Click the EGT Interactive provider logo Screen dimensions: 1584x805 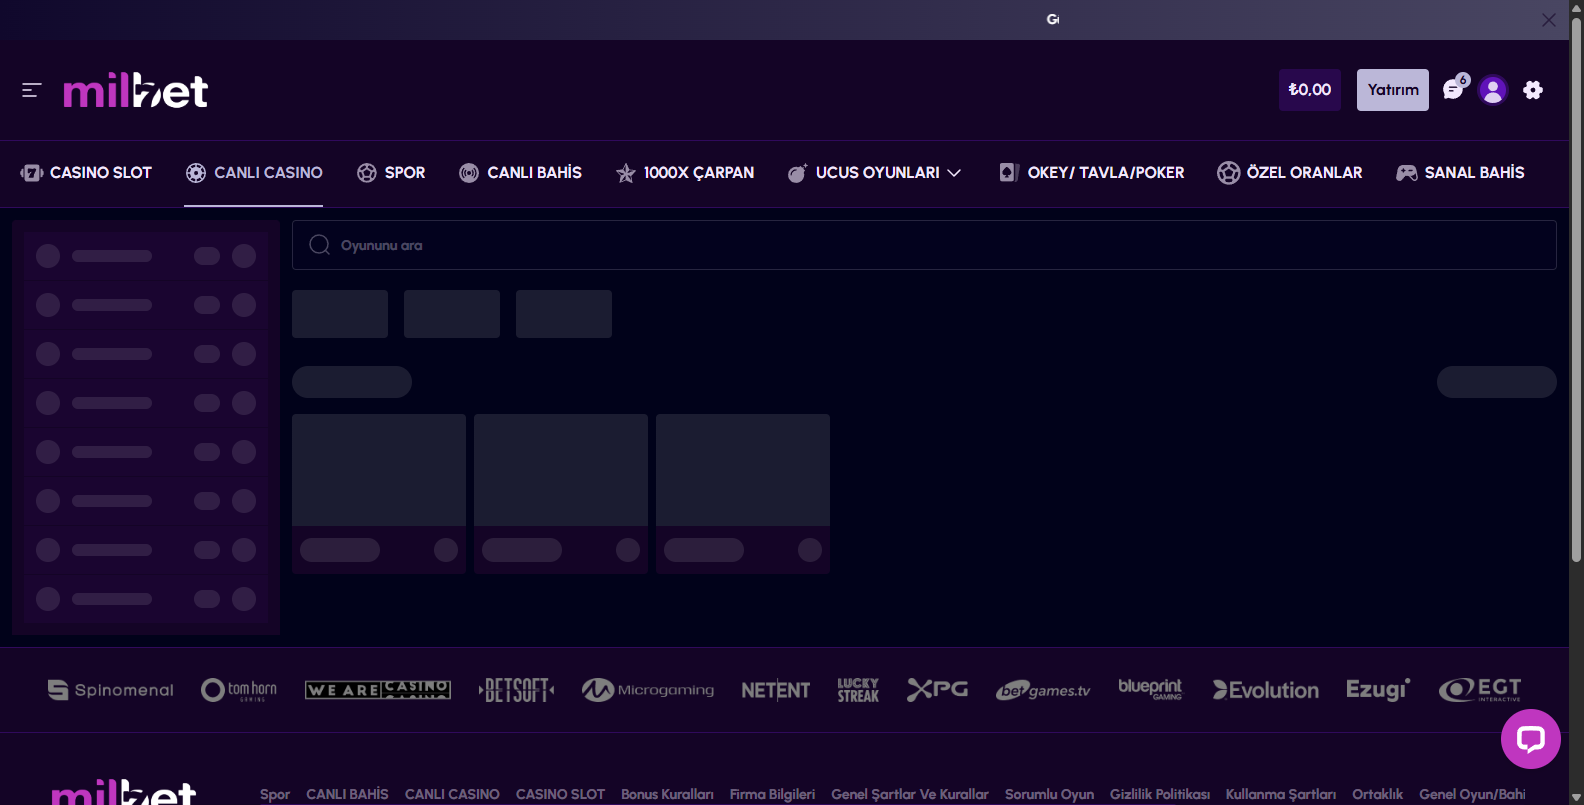1480,690
